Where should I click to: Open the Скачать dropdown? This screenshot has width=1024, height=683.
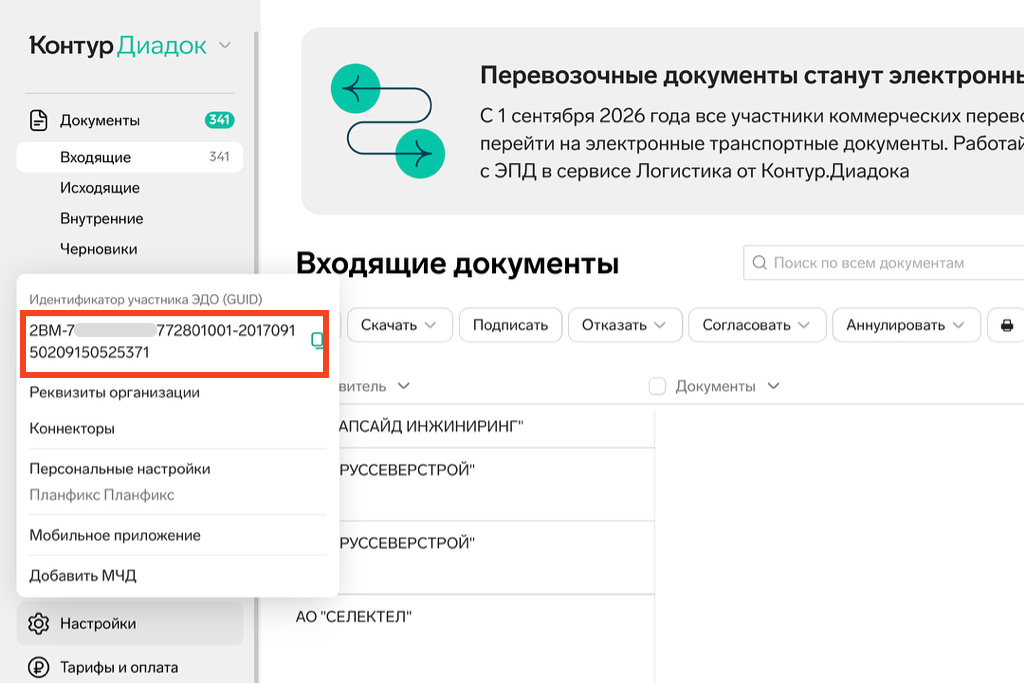(x=400, y=325)
